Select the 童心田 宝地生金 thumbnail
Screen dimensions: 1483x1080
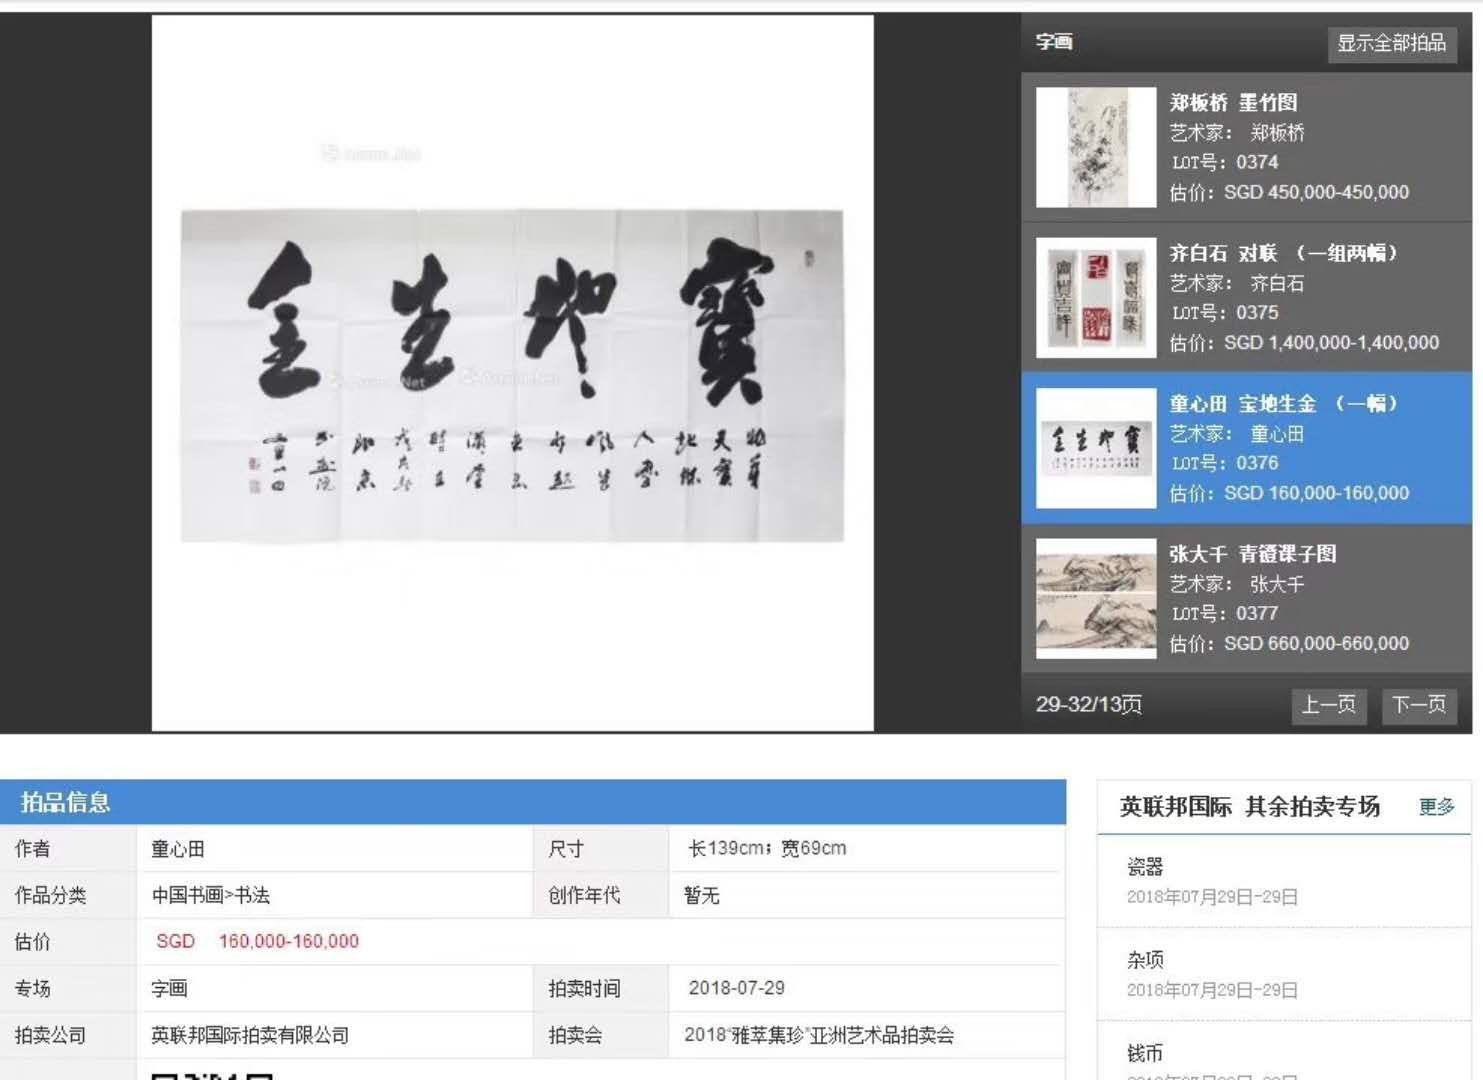(1096, 448)
